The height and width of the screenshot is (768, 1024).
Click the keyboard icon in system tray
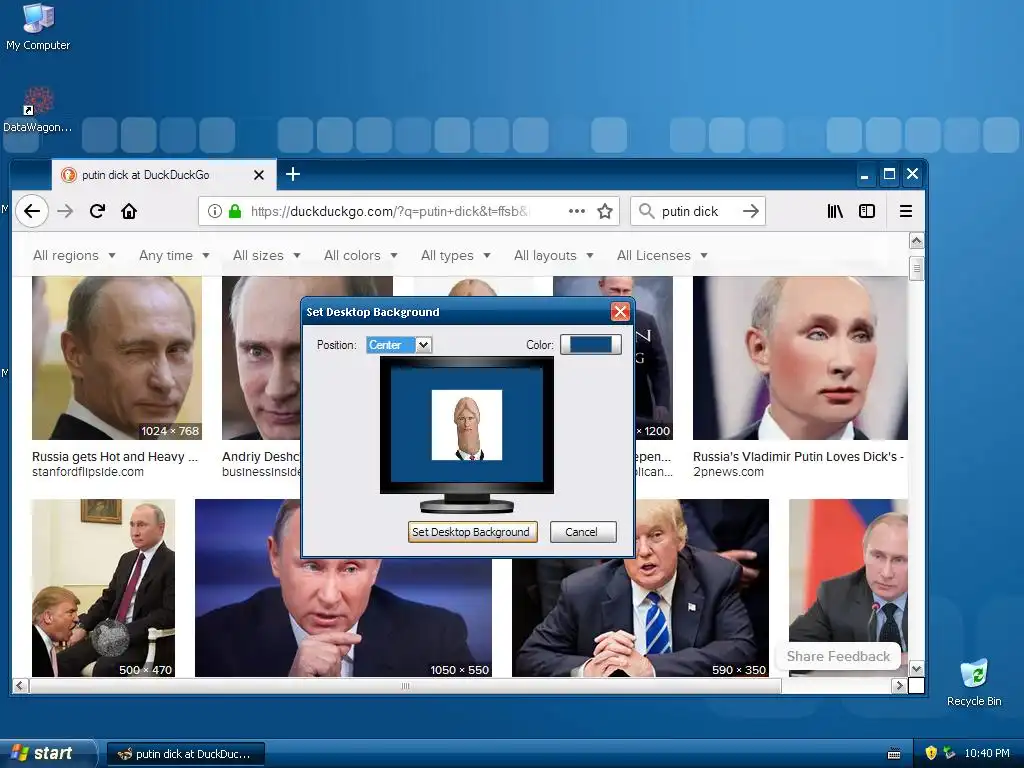[x=894, y=754]
